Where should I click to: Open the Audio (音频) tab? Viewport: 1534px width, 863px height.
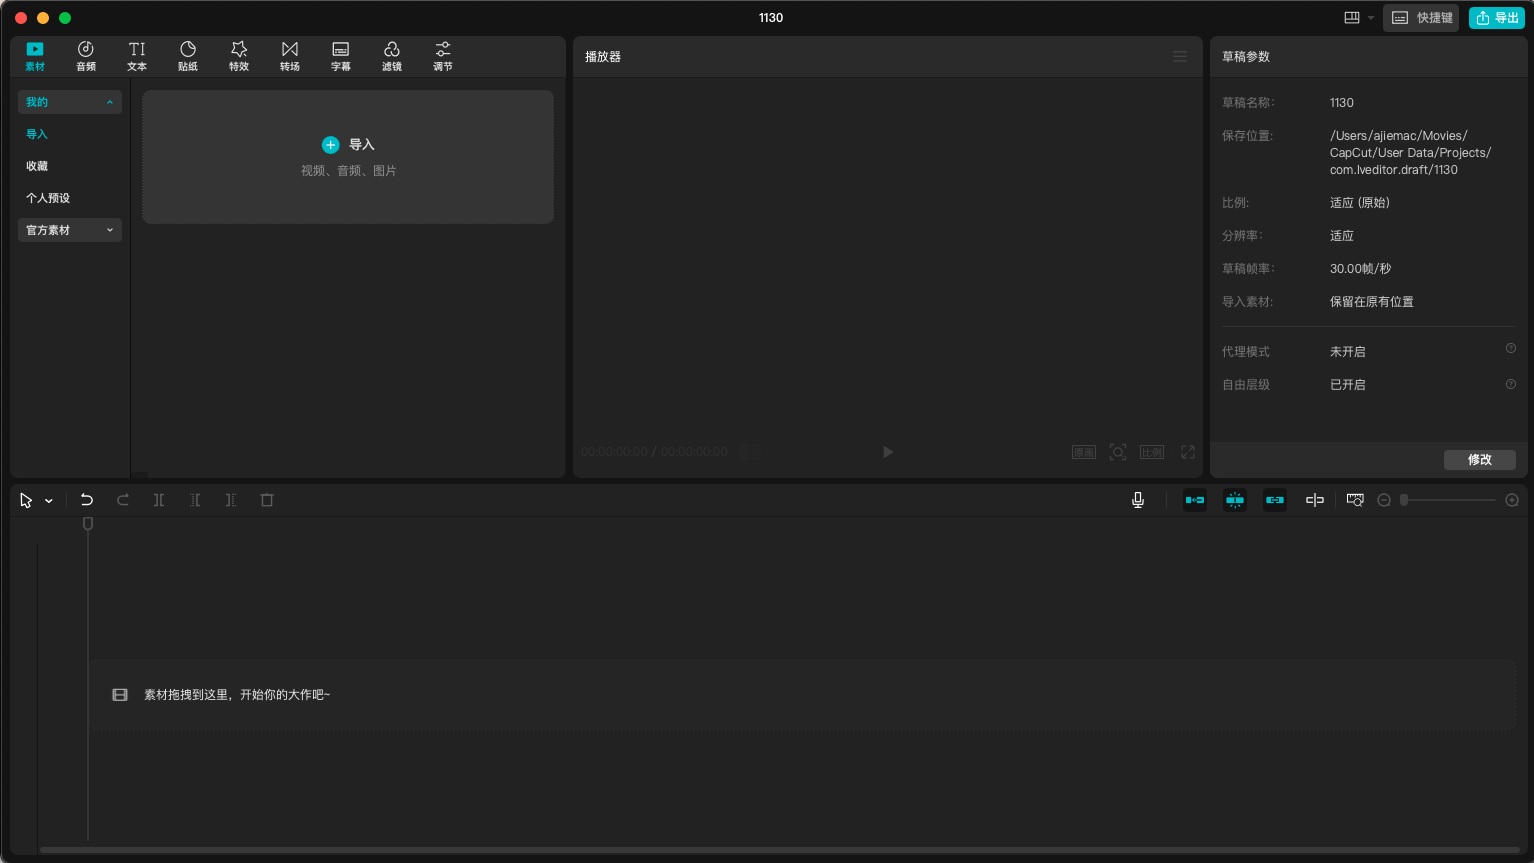(x=86, y=56)
